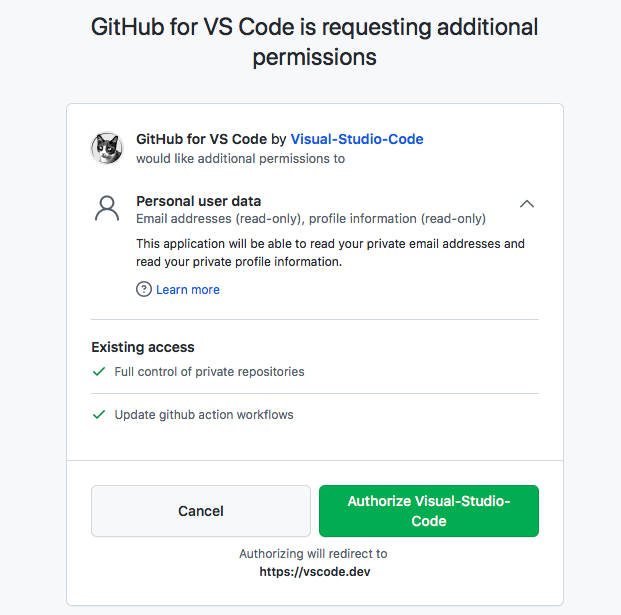Image resolution: width=621 pixels, height=615 pixels.
Task: Collapse the Personal user data section chevron
Action: click(x=527, y=204)
